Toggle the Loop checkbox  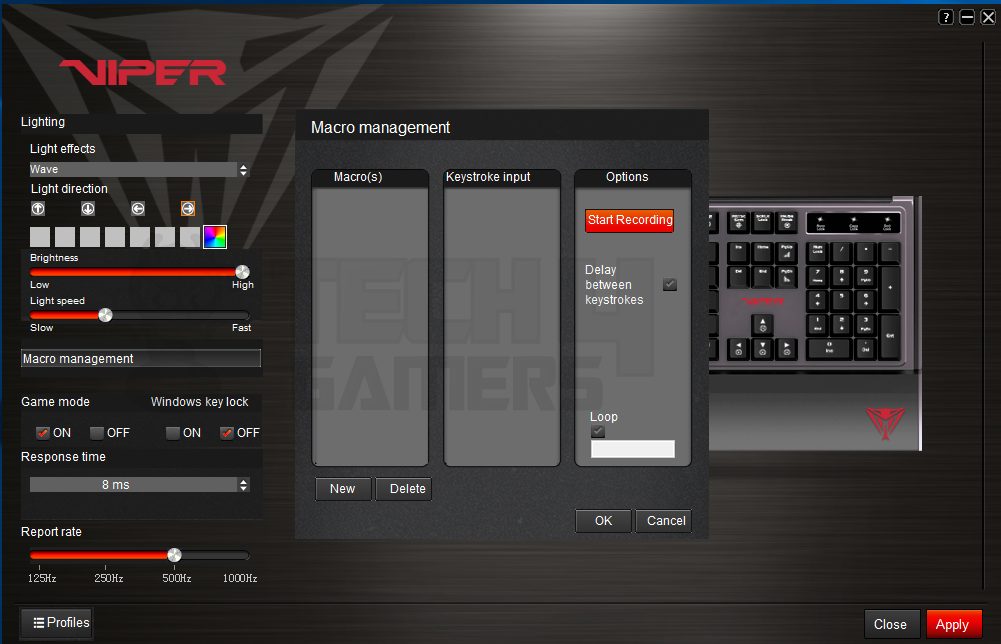[x=598, y=431]
